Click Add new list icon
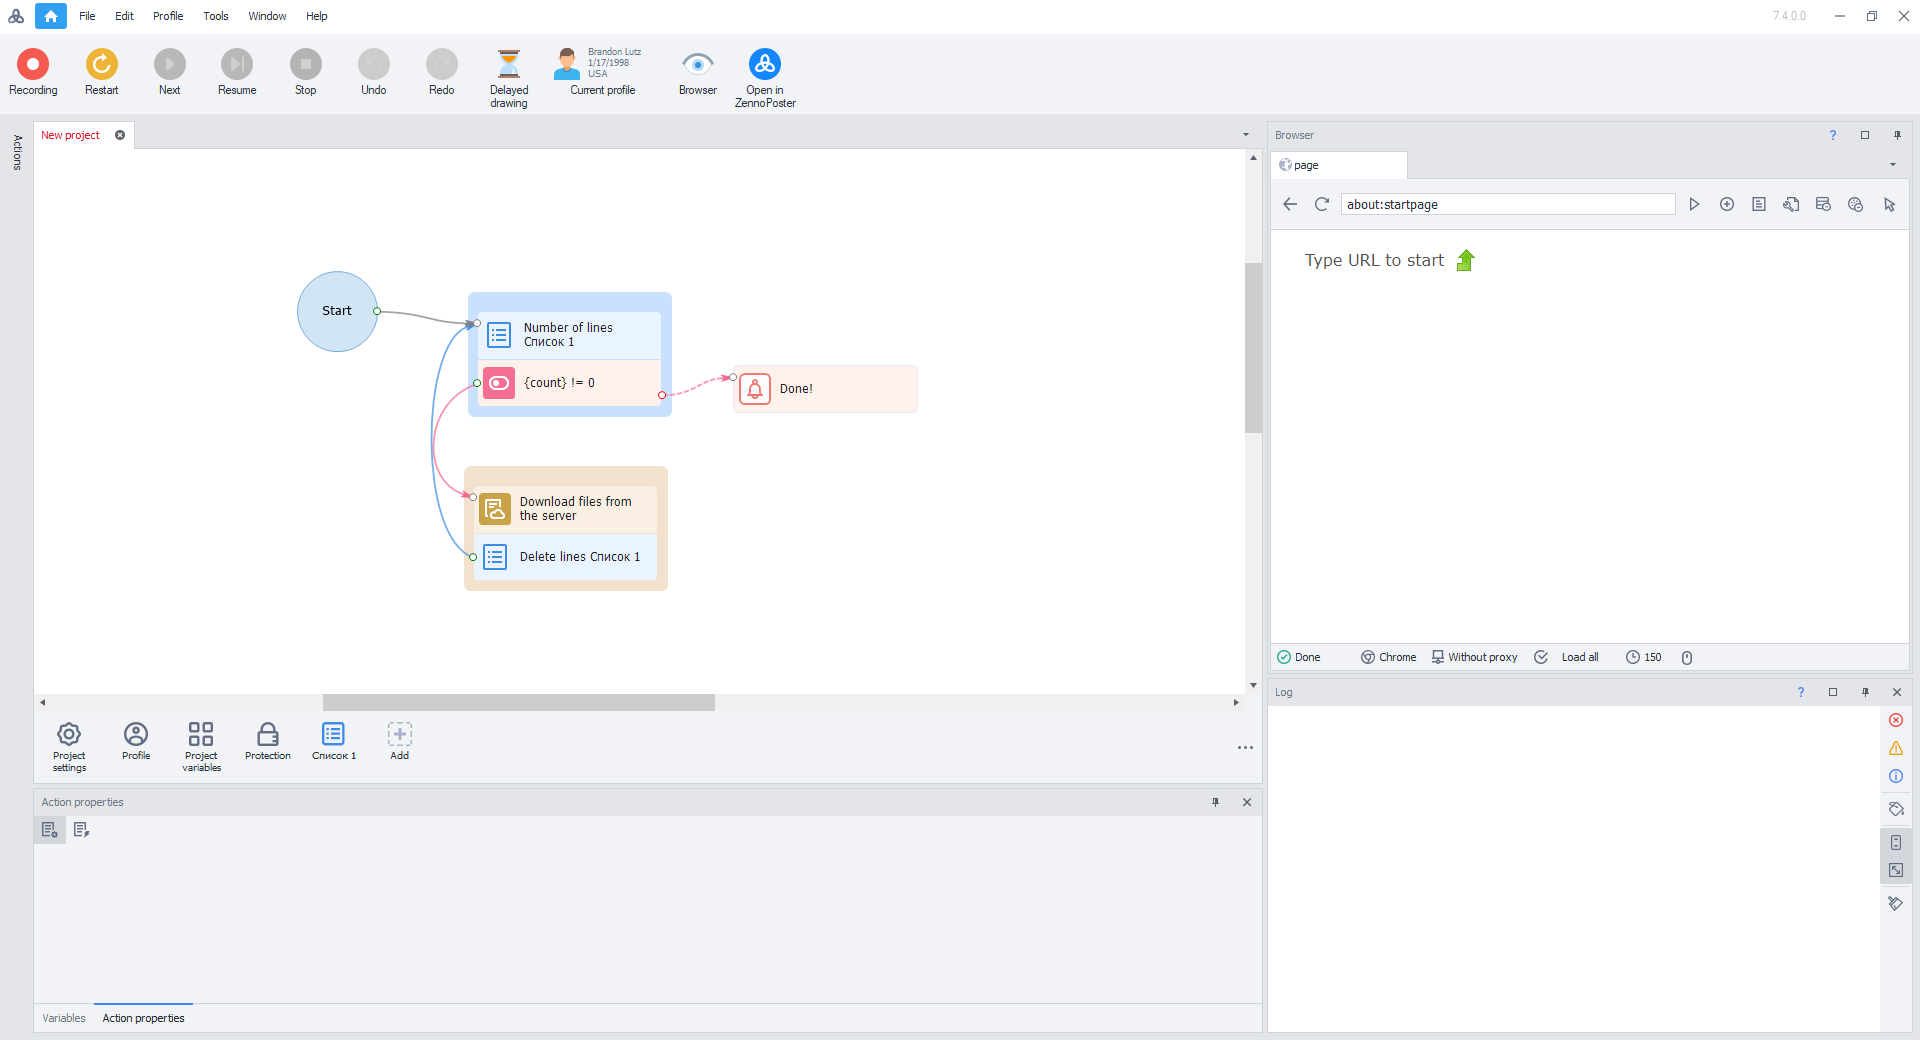 coord(400,735)
